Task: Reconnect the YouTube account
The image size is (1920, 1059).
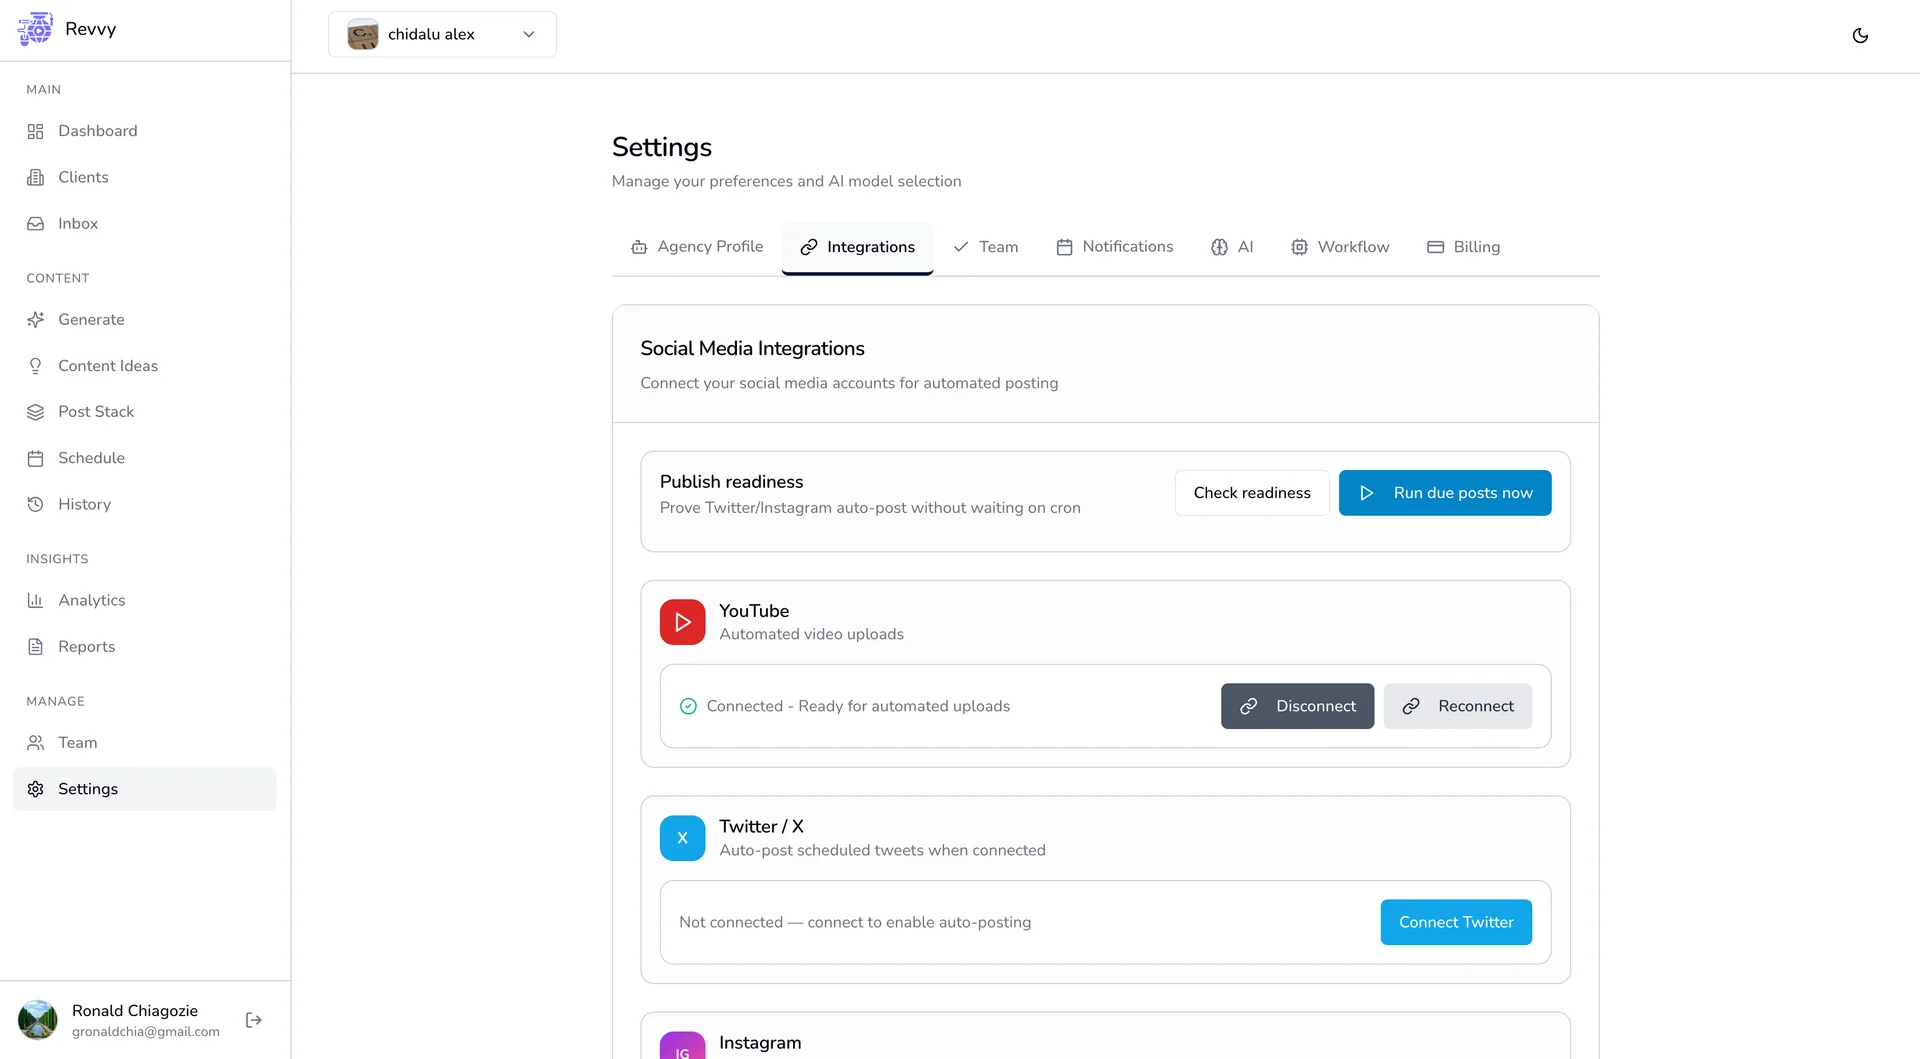Action: tap(1457, 706)
